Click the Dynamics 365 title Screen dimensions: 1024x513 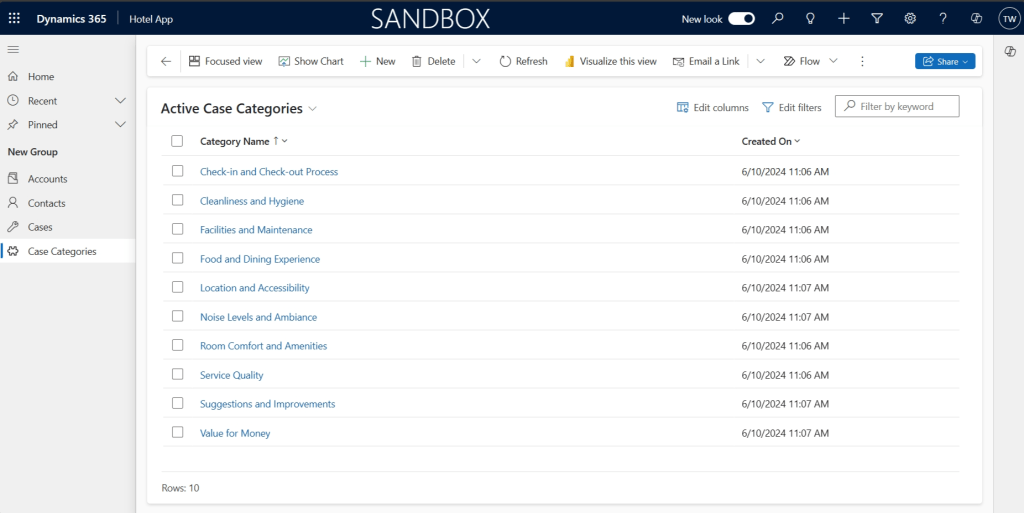(x=71, y=19)
